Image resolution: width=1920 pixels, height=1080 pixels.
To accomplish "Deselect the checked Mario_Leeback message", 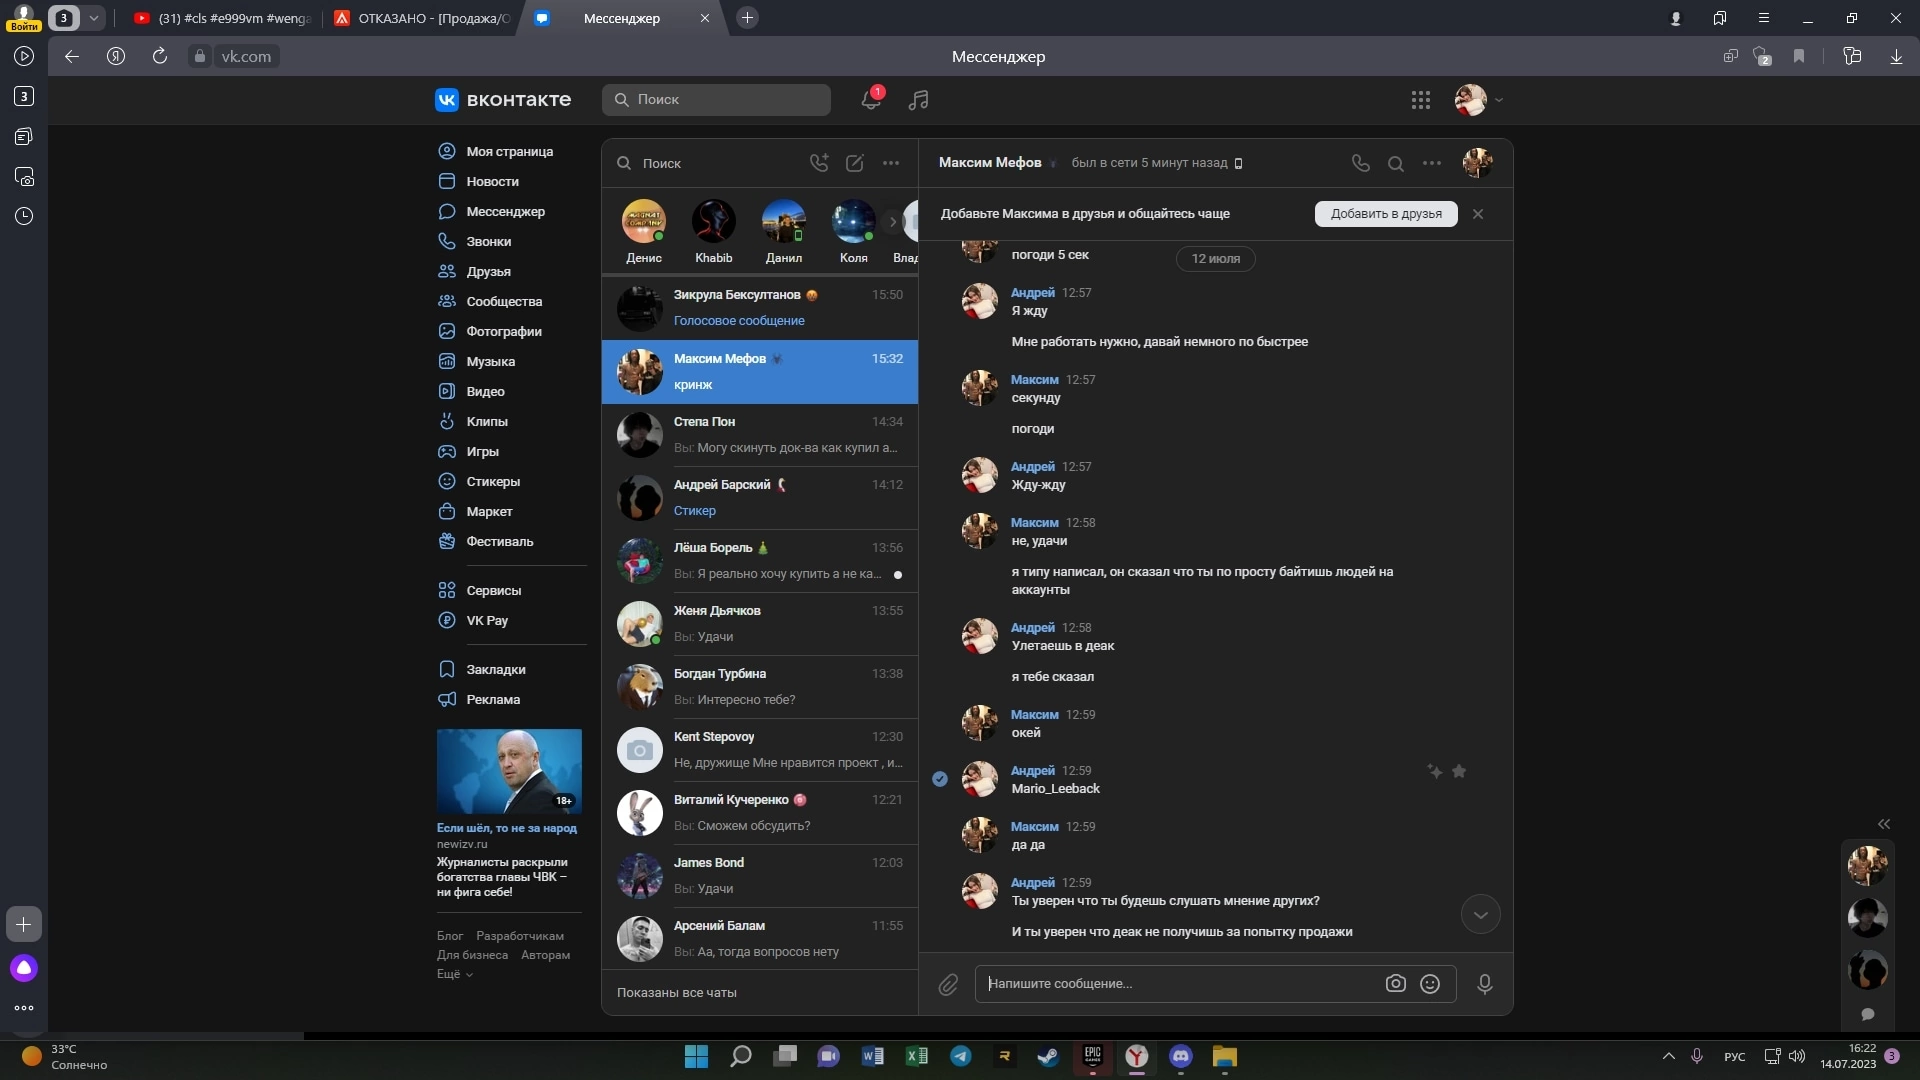I will 940,779.
